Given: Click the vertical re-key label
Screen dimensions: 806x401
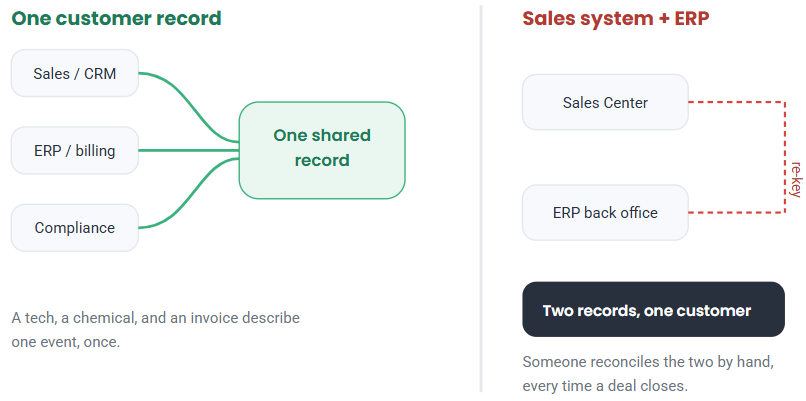Looking at the screenshot, I should click(796, 179).
